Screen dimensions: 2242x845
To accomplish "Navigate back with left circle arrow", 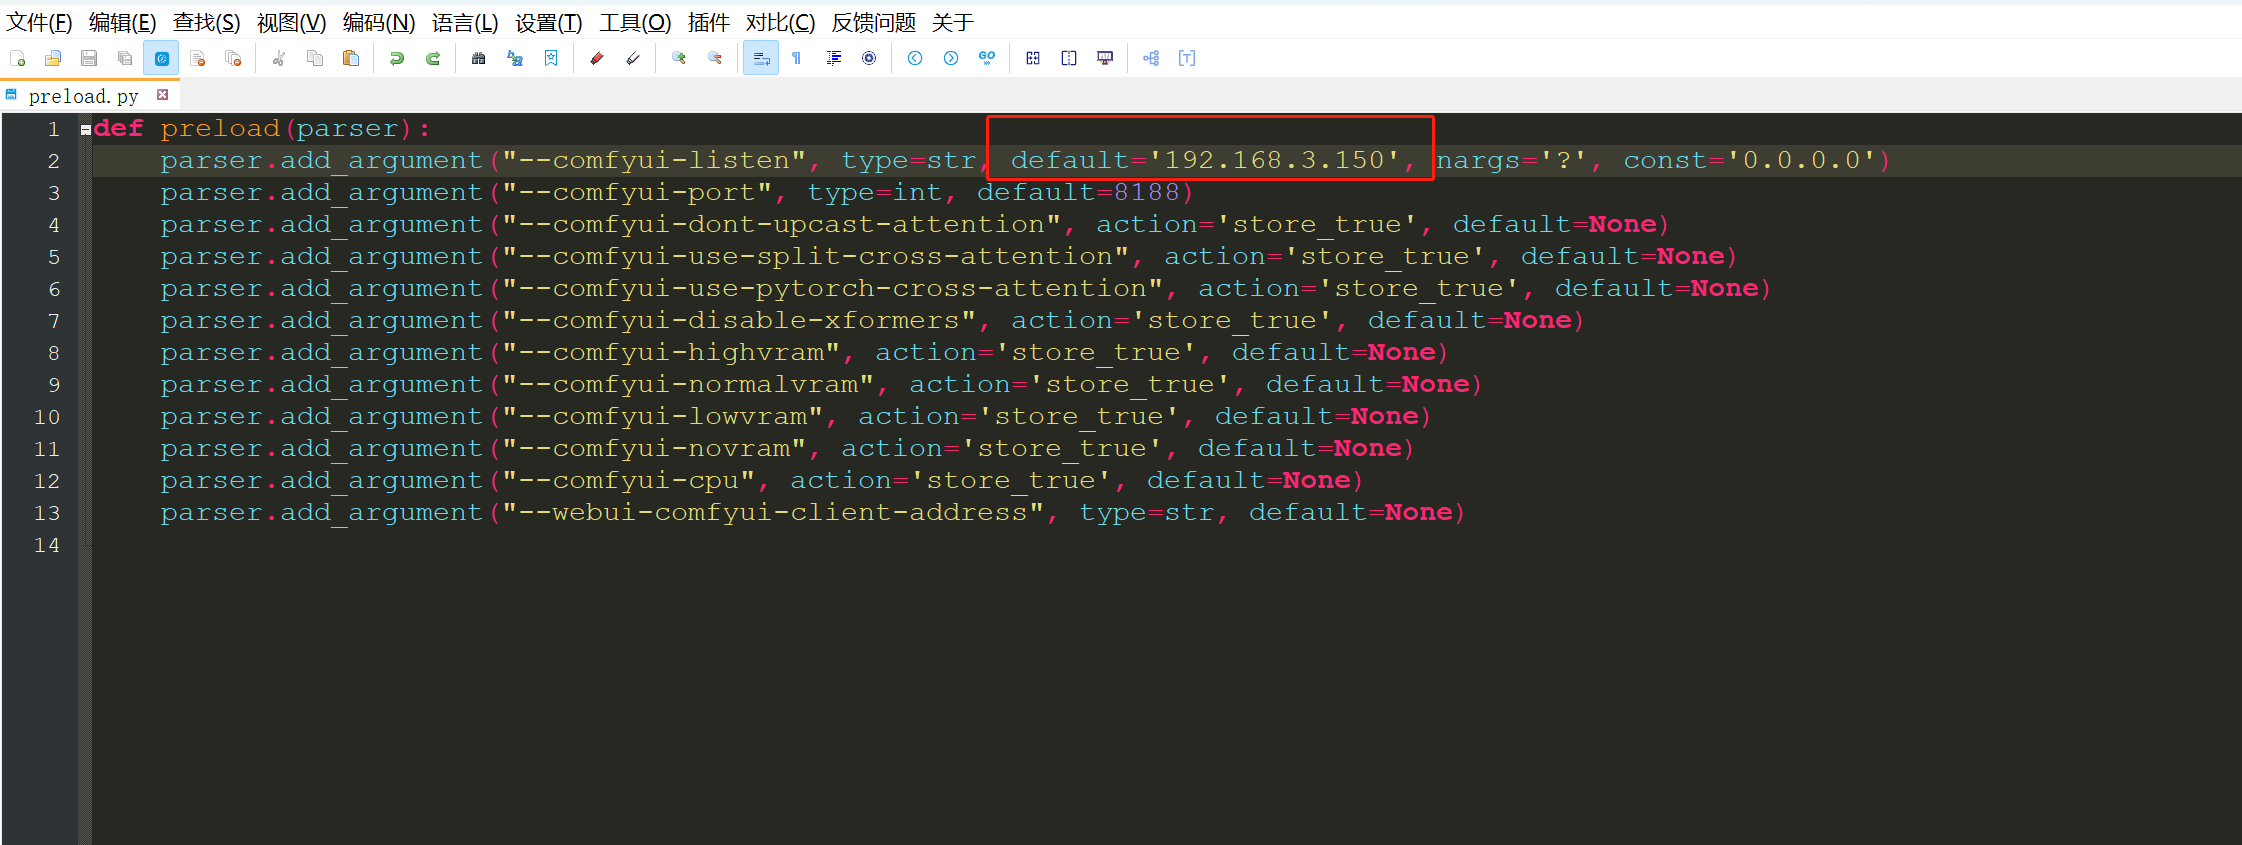I will click(x=915, y=58).
